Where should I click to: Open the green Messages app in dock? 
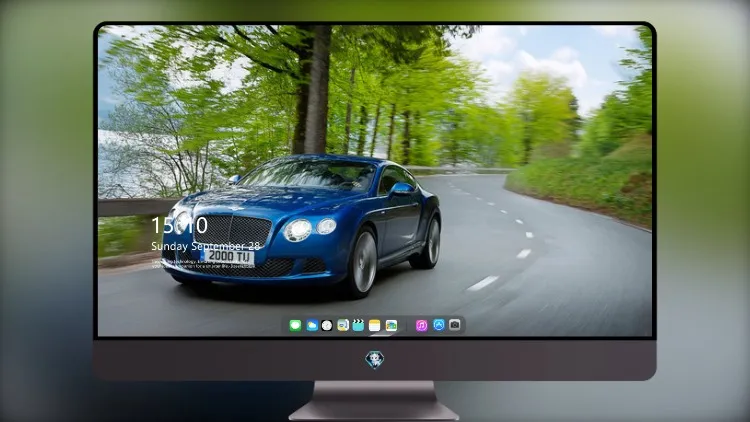tap(295, 325)
